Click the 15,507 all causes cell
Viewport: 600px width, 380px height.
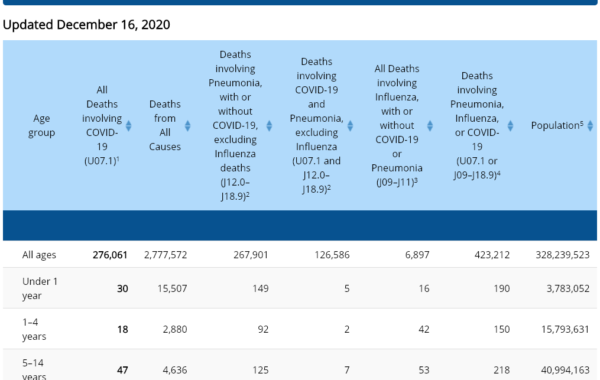point(173,289)
